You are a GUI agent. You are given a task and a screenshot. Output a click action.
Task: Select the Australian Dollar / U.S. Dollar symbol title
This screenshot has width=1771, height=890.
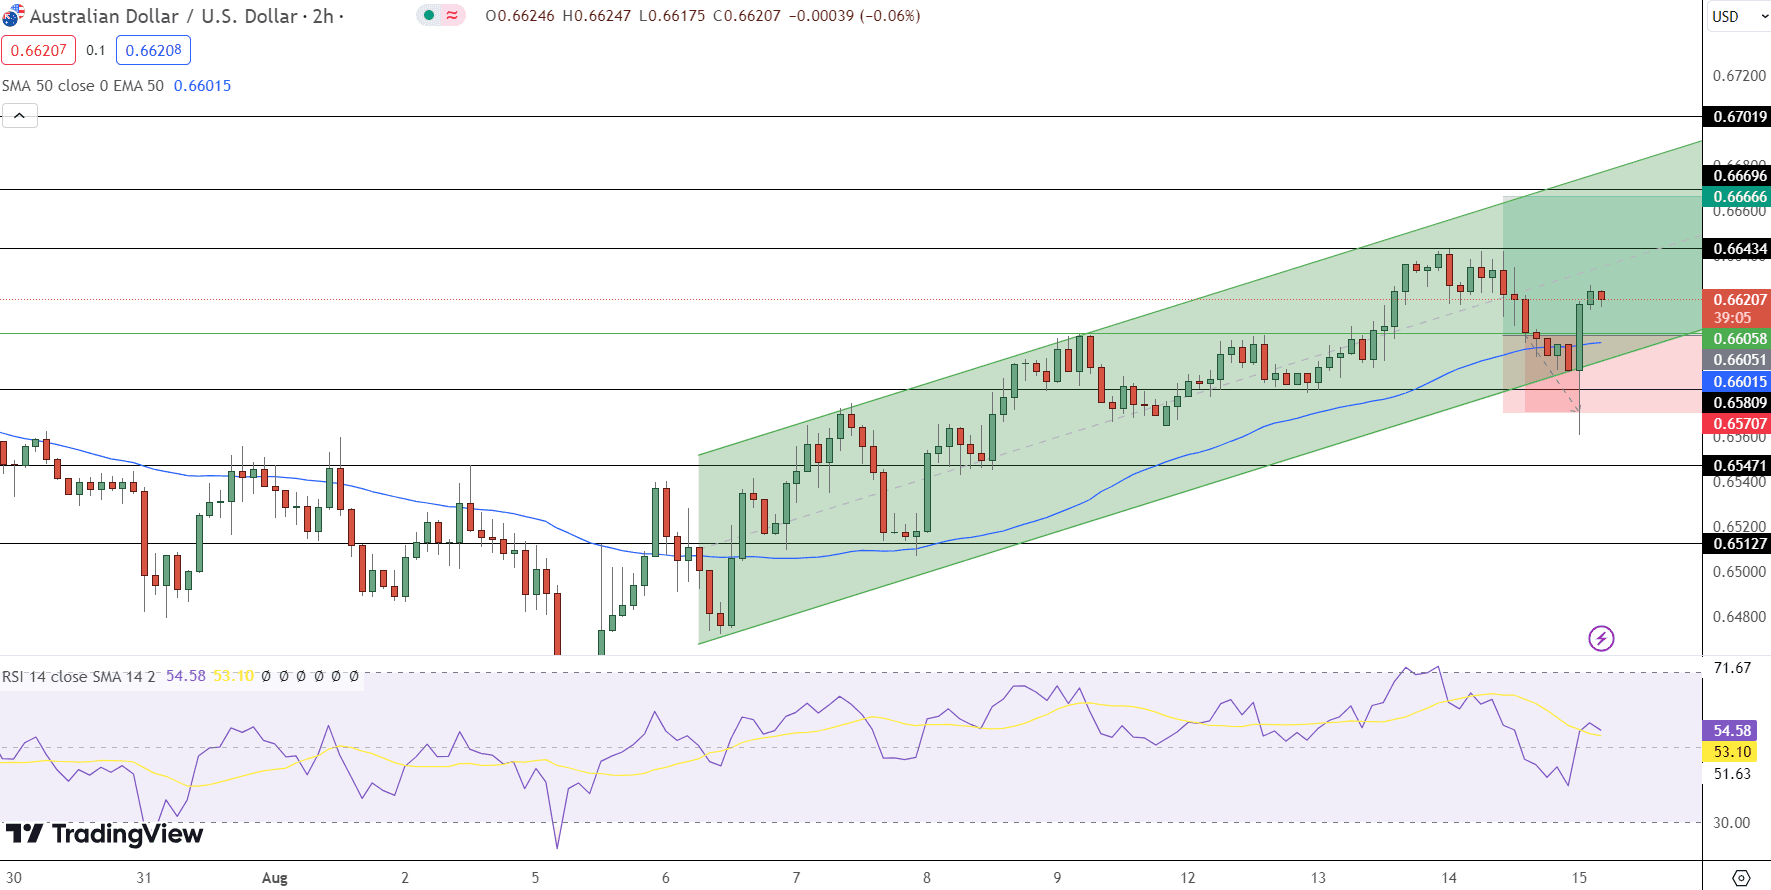tap(166, 16)
